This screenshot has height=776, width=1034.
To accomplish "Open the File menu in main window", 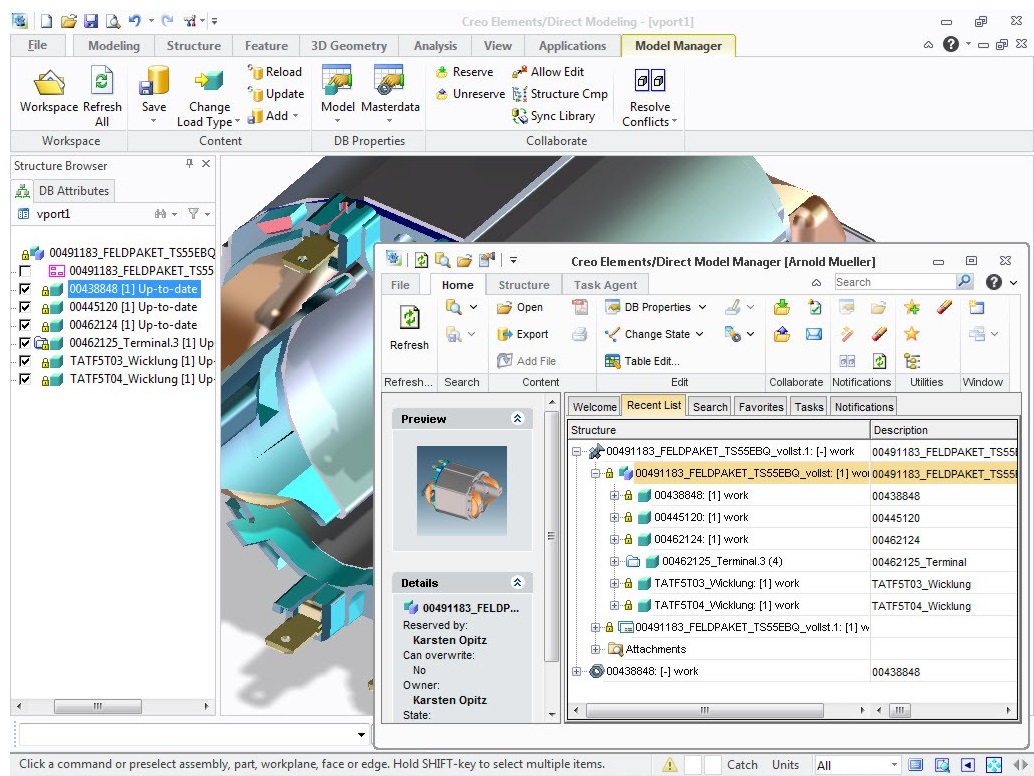I will coord(38,45).
